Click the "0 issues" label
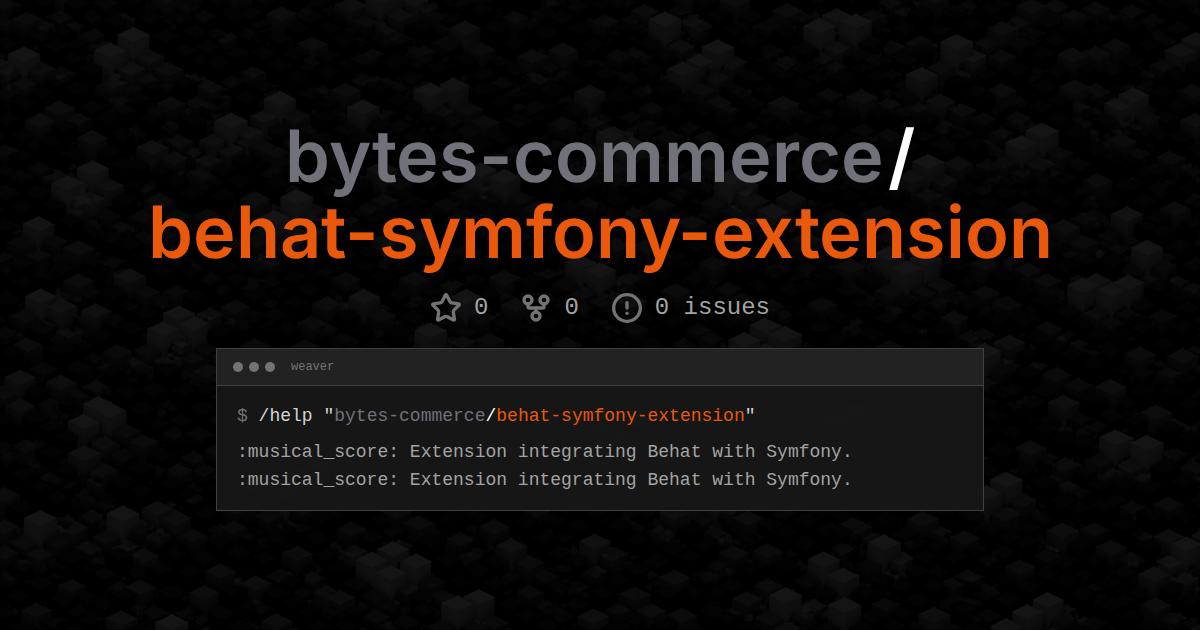The width and height of the screenshot is (1200, 630). pyautogui.click(x=712, y=307)
